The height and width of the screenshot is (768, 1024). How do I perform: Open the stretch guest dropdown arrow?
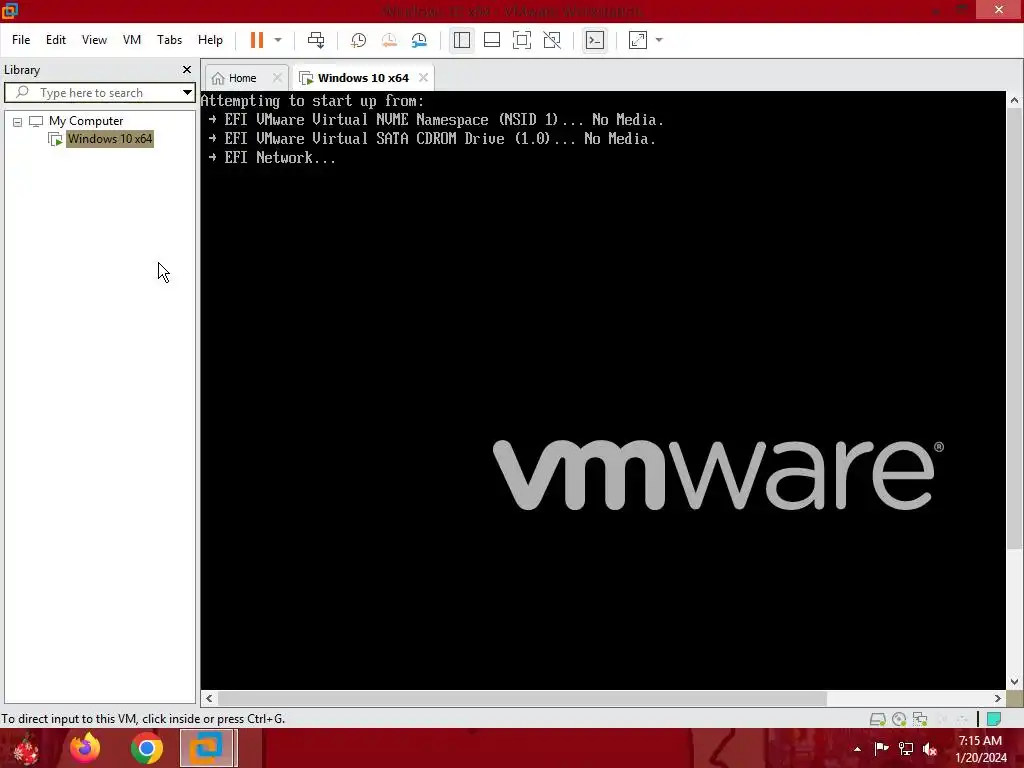pos(659,40)
